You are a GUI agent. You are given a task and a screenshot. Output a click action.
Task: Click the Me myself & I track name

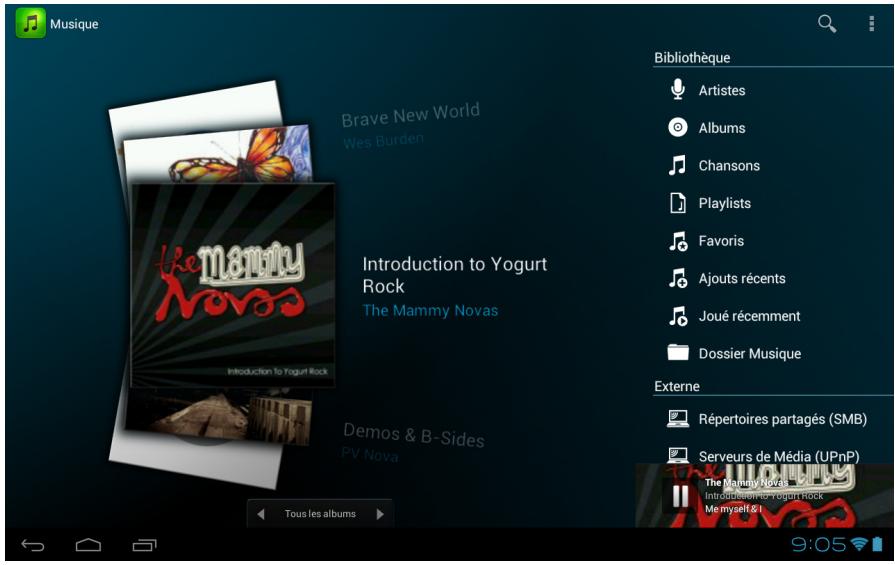pyautogui.click(x=733, y=508)
